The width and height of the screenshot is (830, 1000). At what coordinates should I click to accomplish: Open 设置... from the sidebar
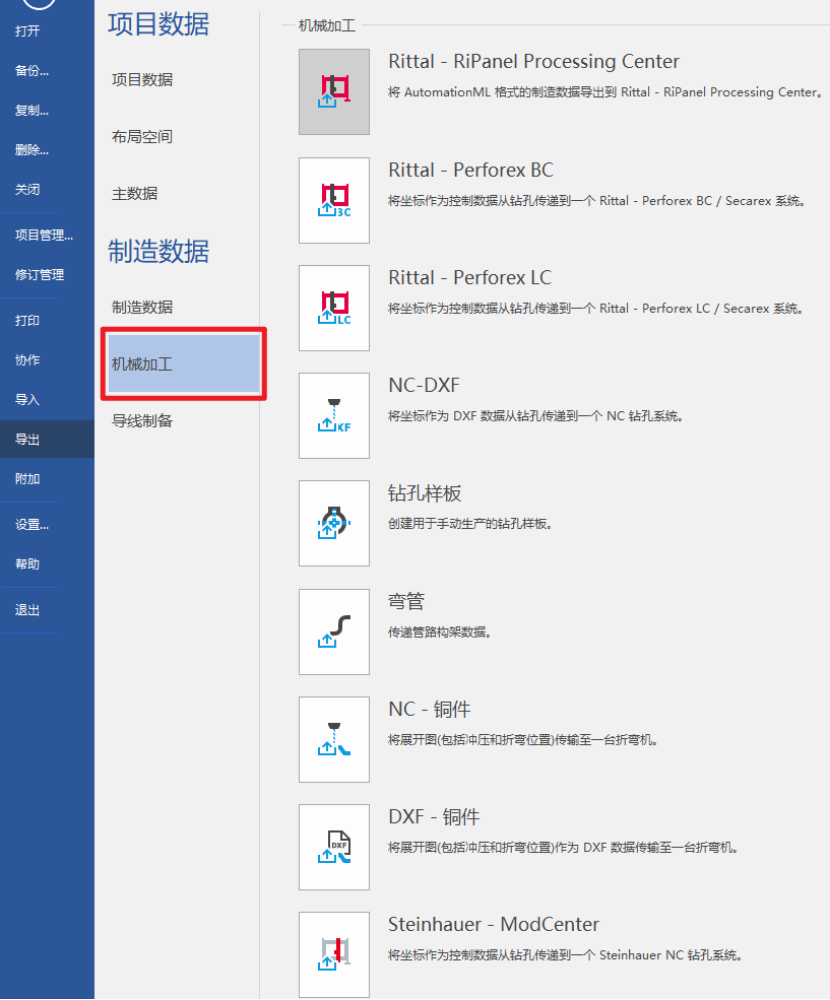pos(32,524)
